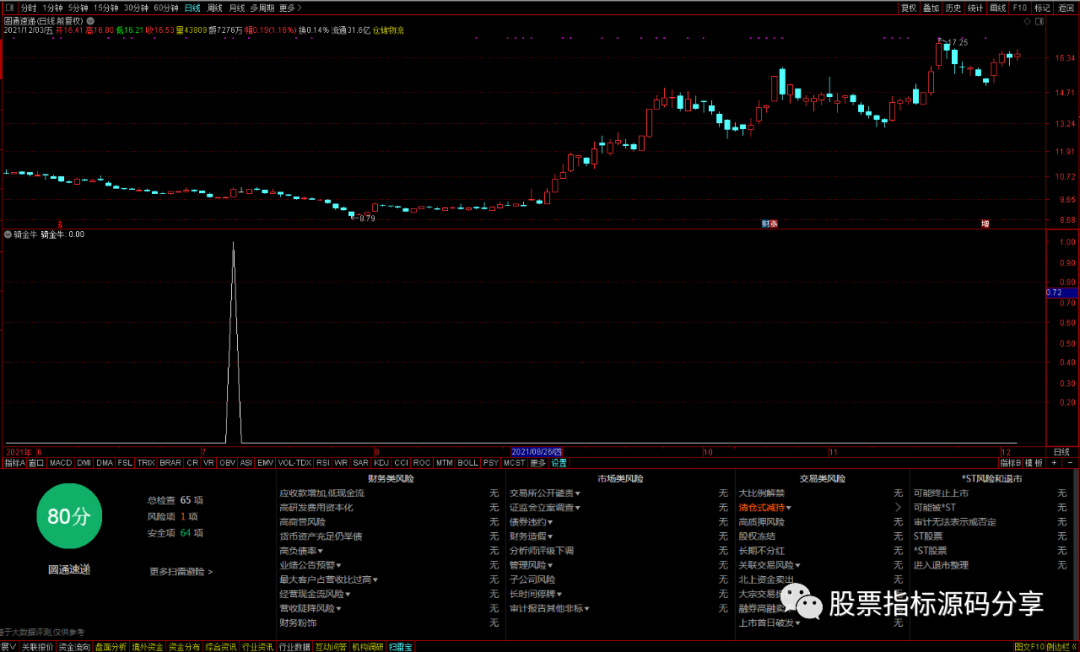Open the 更多扫雷避险 link
This screenshot has width=1080, height=652.
(x=181, y=571)
